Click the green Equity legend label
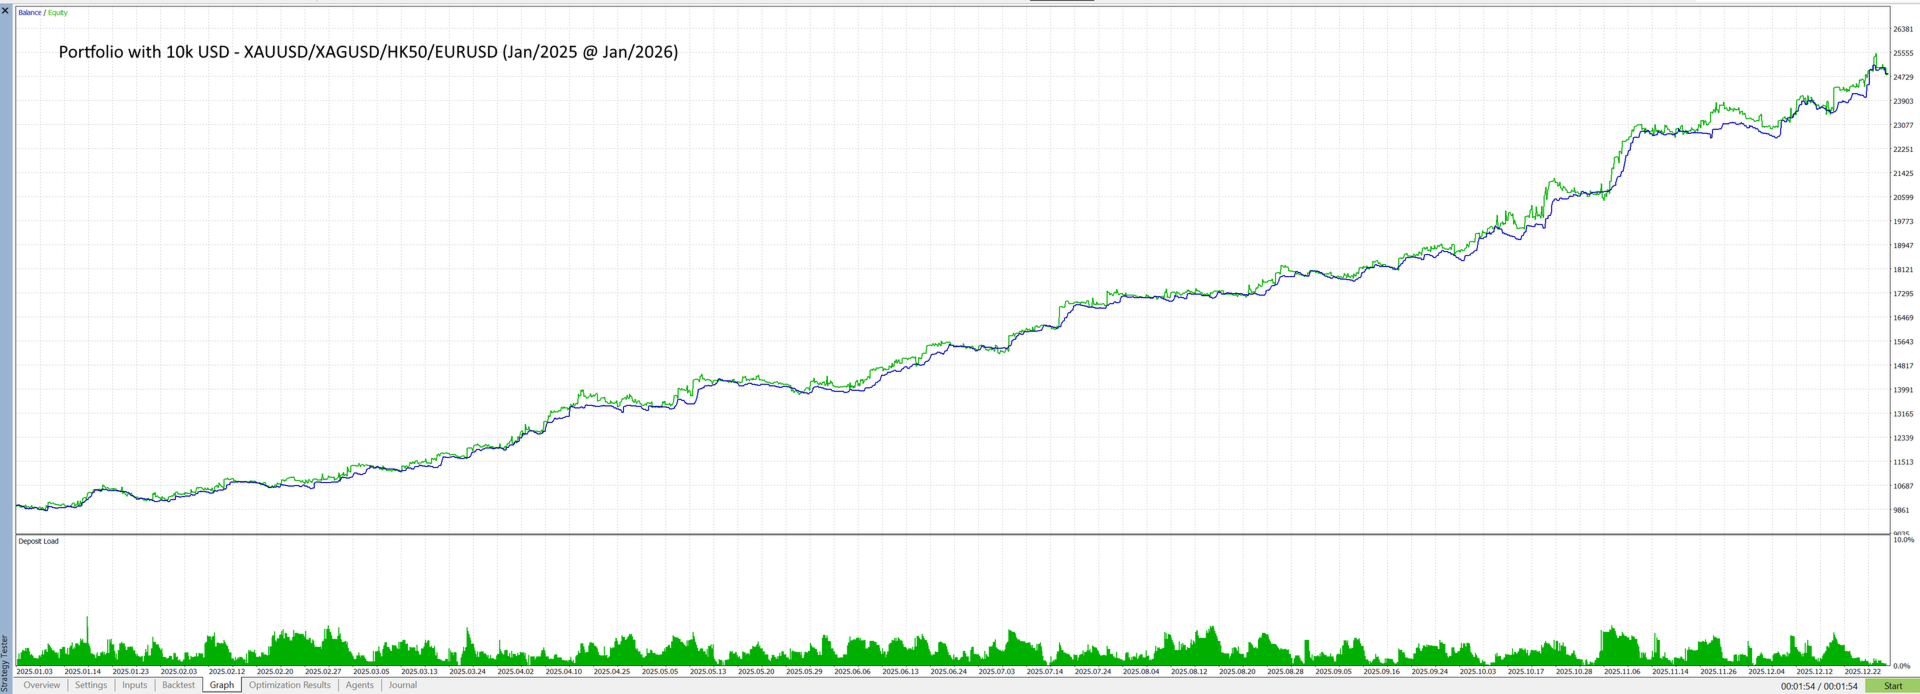 click(x=58, y=13)
